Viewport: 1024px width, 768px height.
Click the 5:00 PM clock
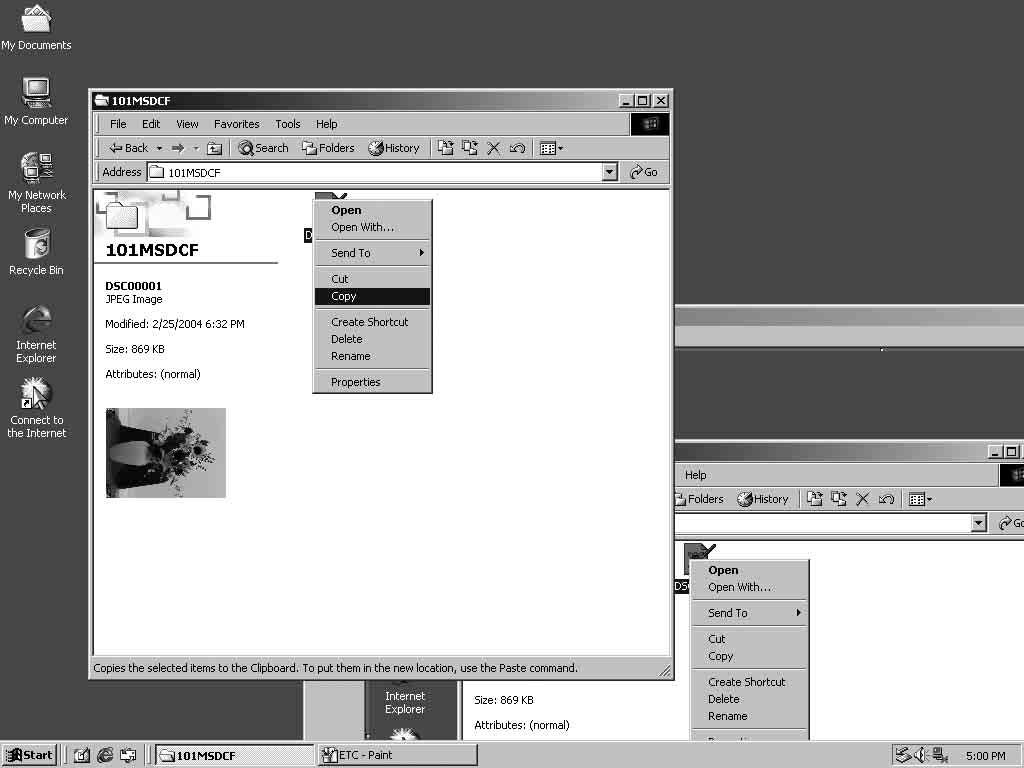(x=985, y=756)
